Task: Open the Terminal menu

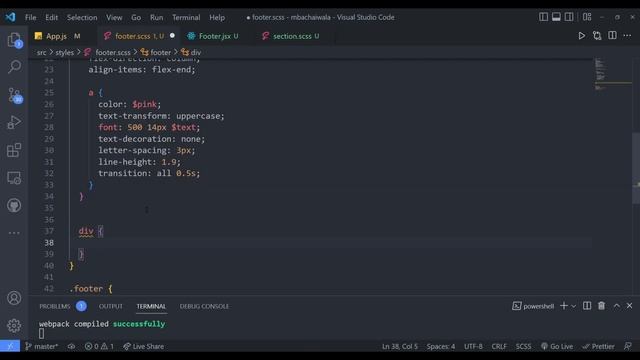Action: pos(186,18)
